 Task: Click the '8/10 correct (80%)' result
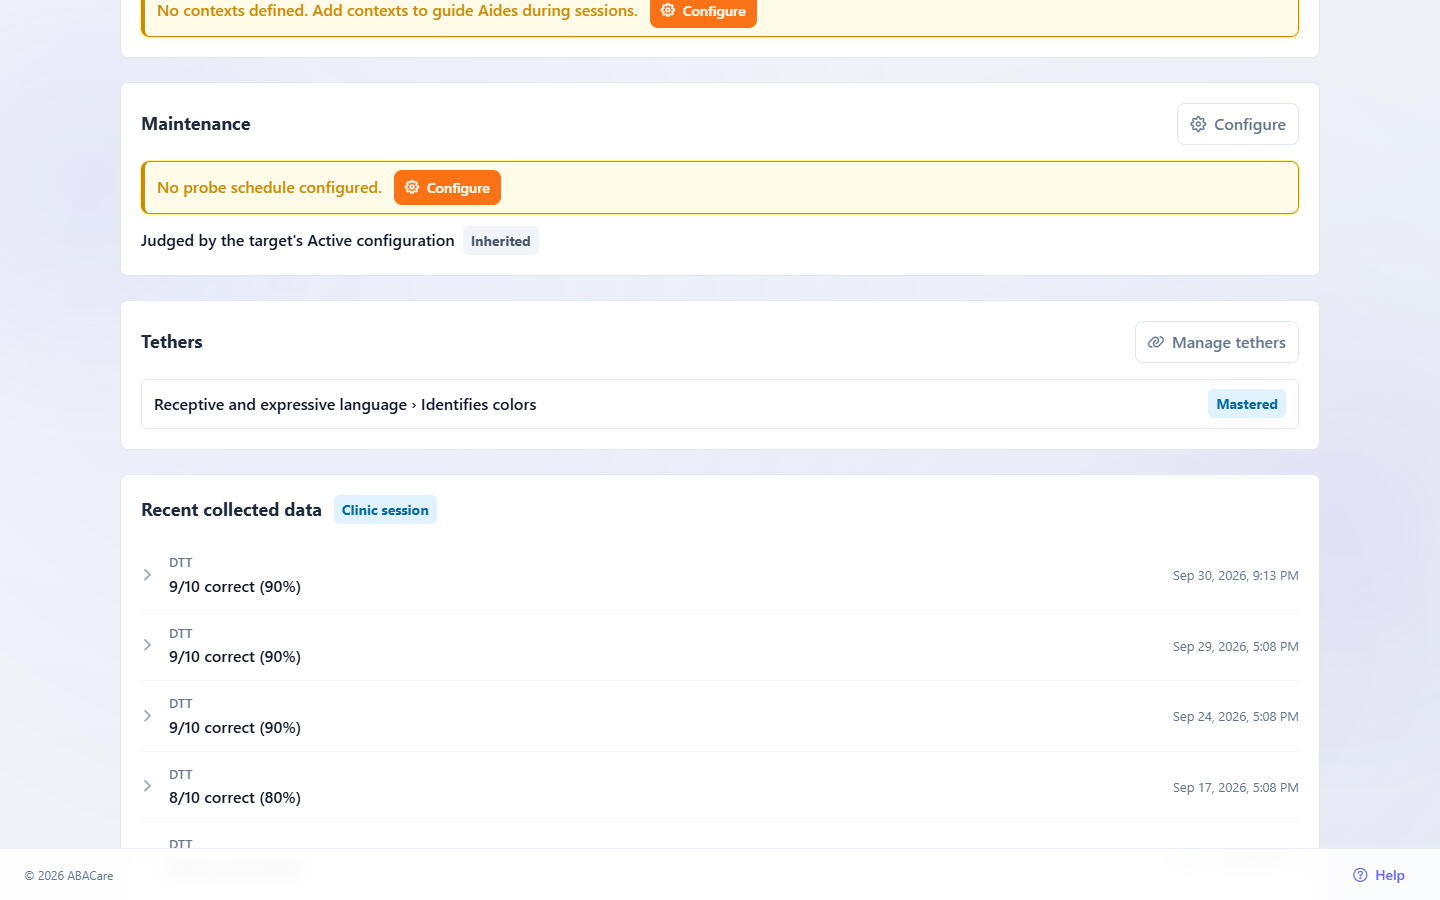[x=235, y=798]
